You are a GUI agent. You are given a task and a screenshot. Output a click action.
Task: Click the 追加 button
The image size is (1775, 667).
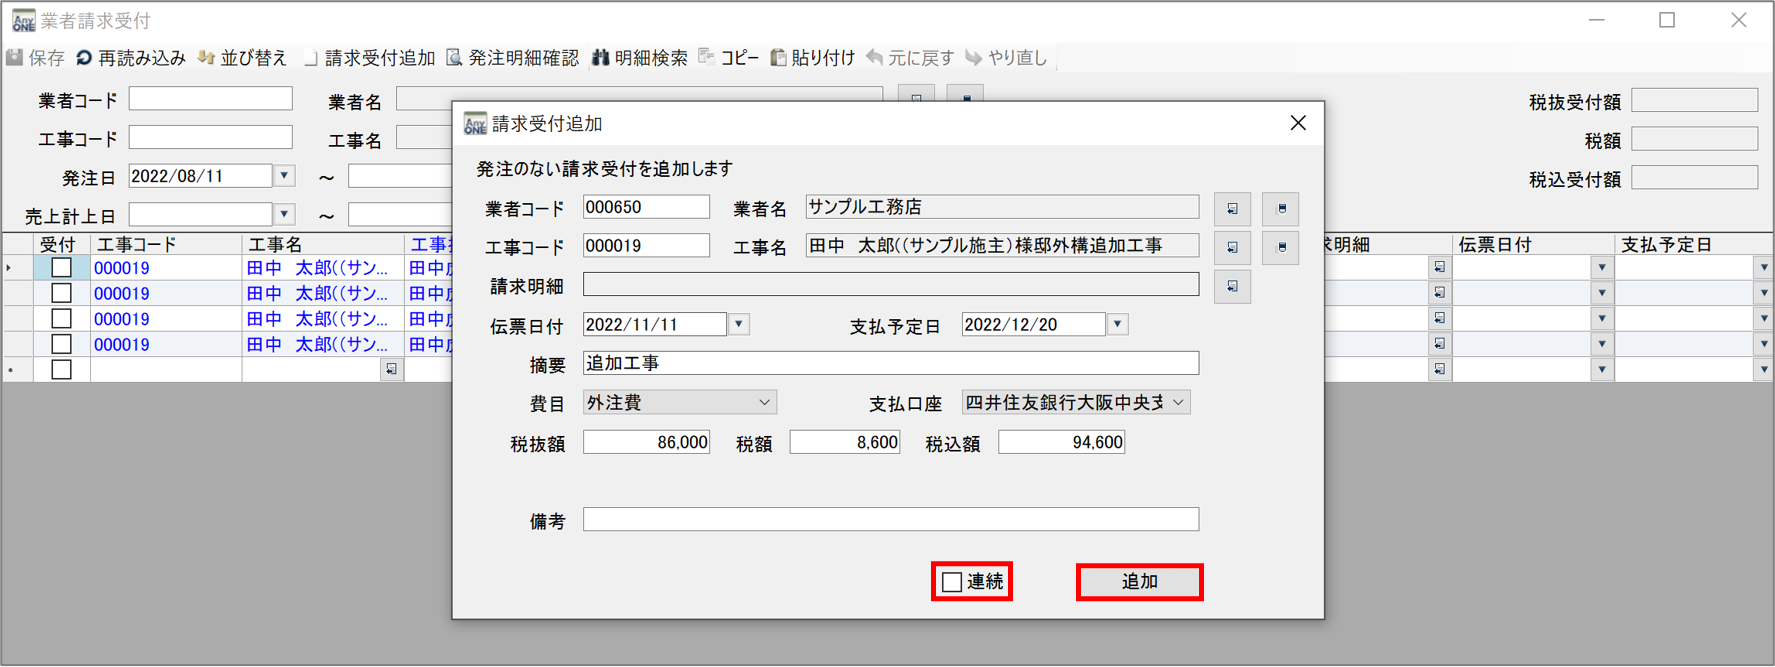pyautogui.click(x=1139, y=582)
